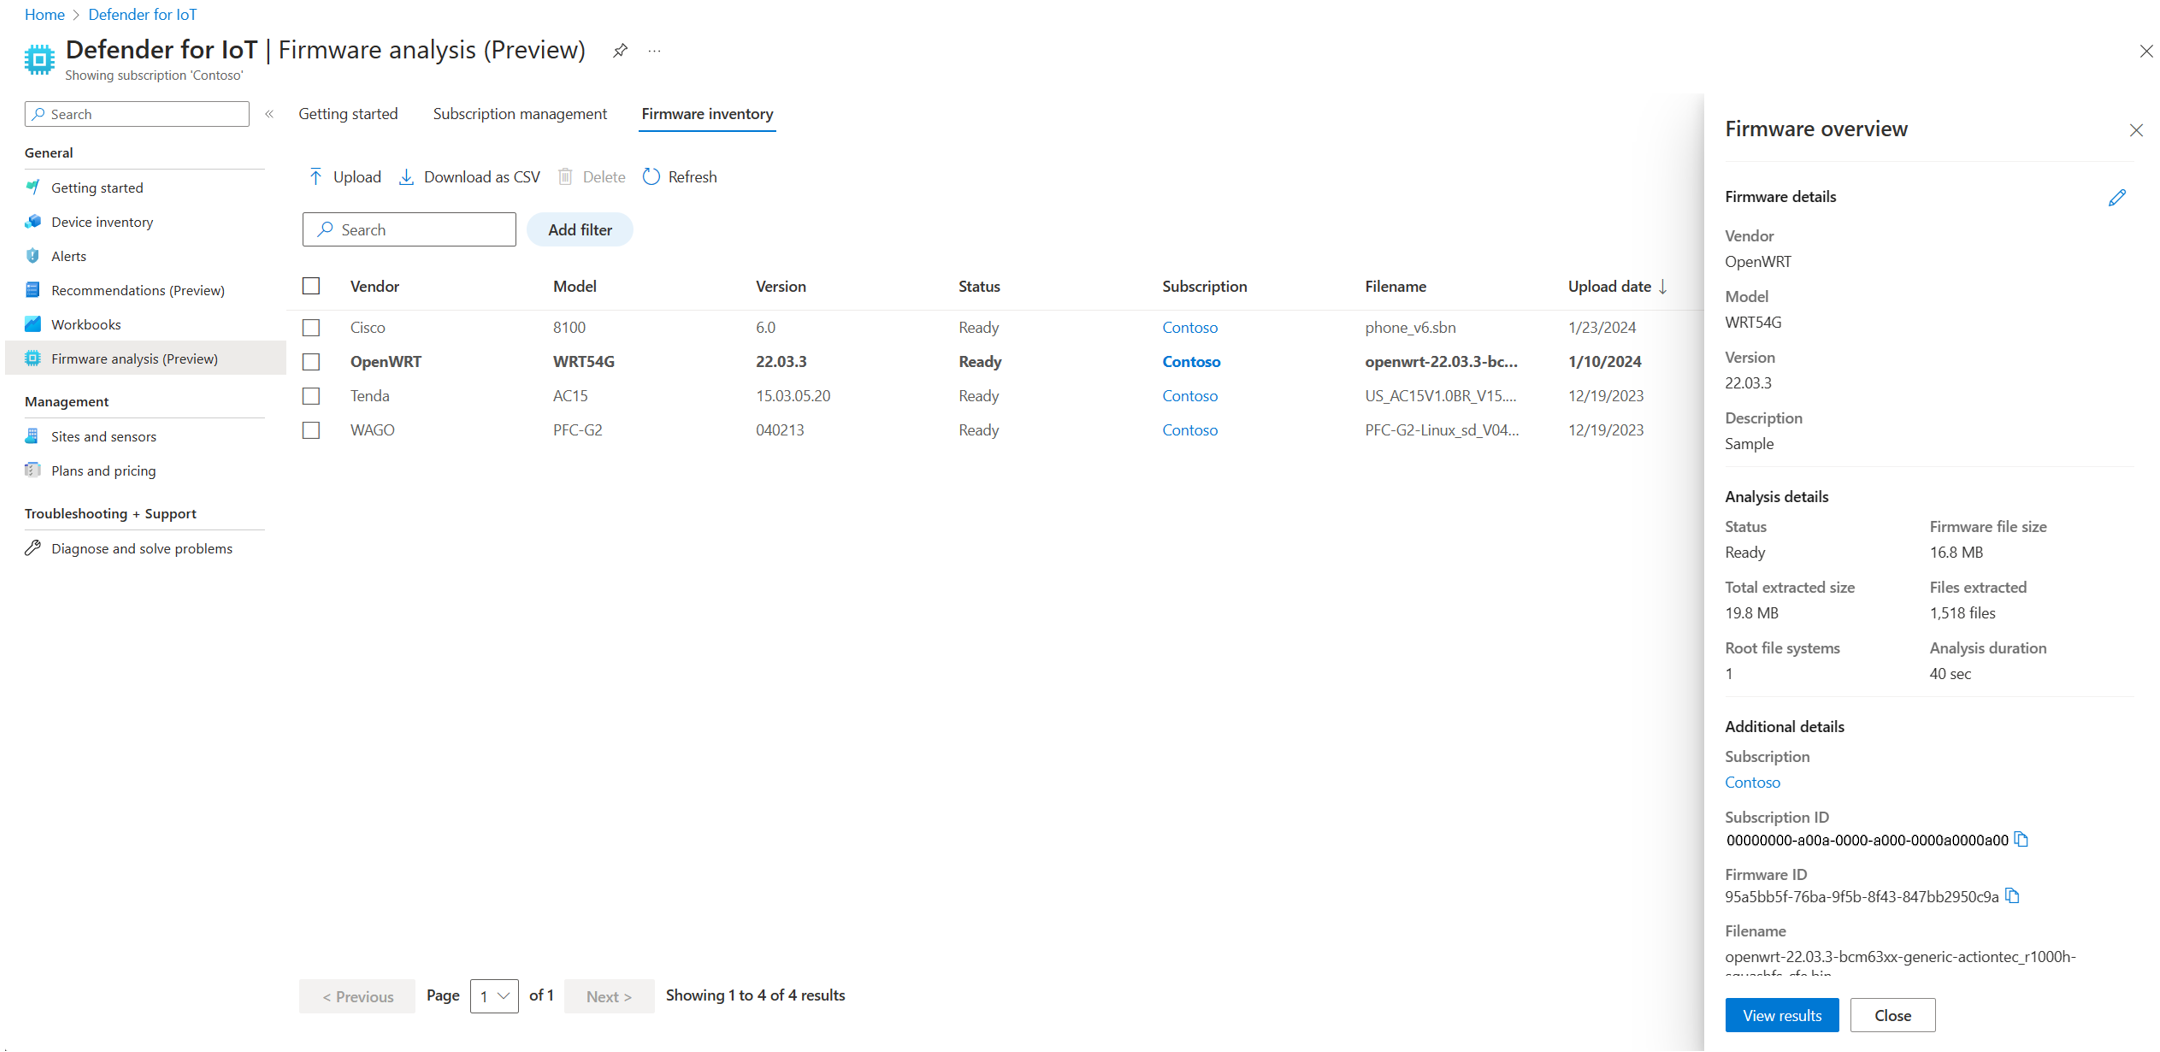Click the Close button in overview panel
2160x1052 pixels.
coord(1892,1015)
